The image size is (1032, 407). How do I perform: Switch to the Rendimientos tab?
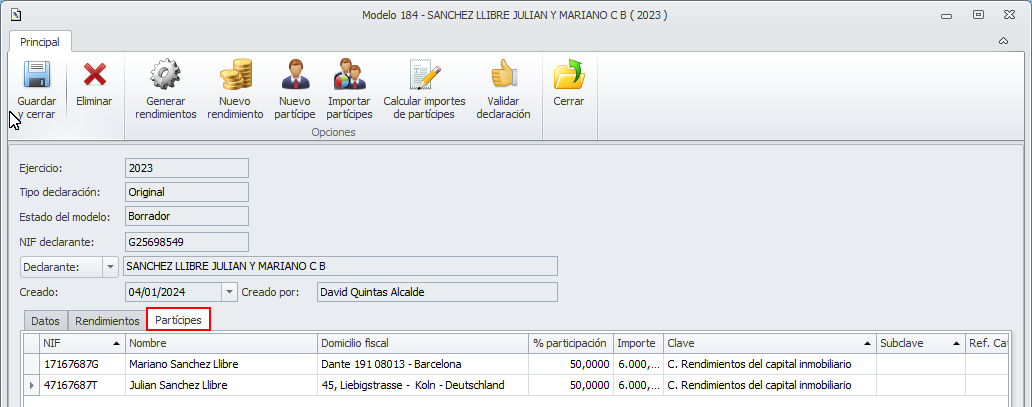click(x=107, y=321)
